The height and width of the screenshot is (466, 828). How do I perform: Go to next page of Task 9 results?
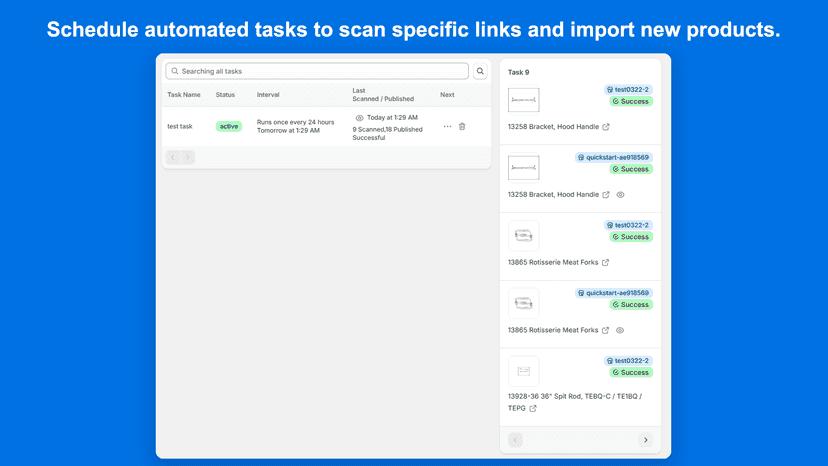[x=645, y=440]
